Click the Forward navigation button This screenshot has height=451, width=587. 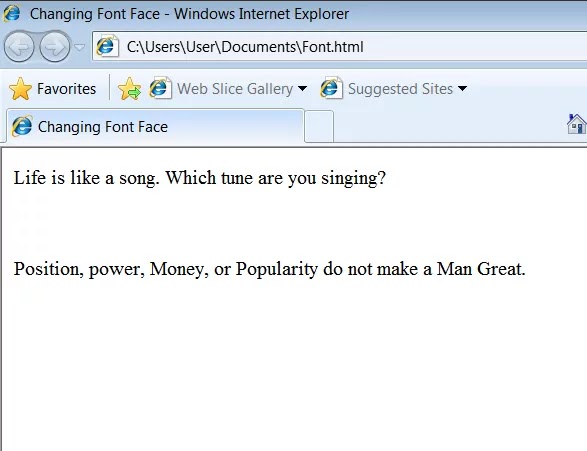55,47
